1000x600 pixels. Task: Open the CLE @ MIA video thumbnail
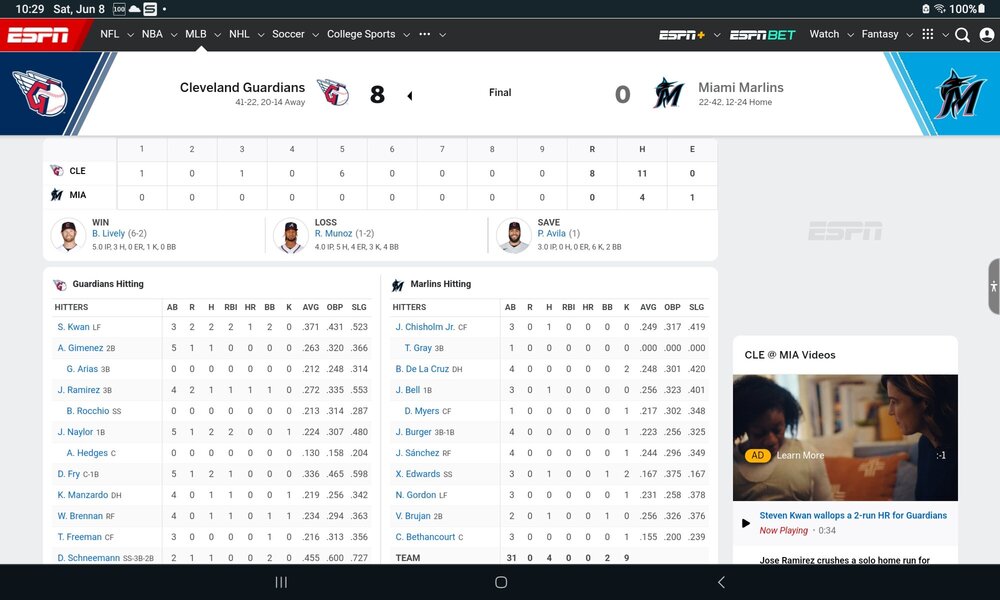click(845, 437)
